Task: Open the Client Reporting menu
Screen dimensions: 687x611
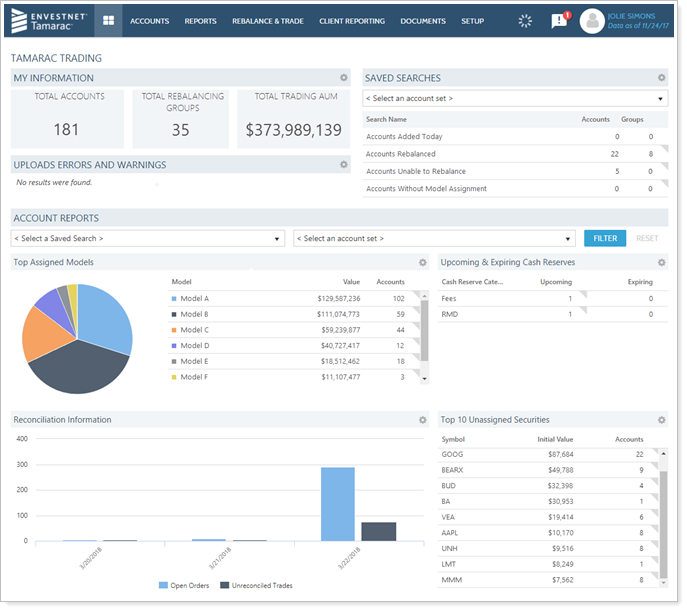Action: coord(351,21)
